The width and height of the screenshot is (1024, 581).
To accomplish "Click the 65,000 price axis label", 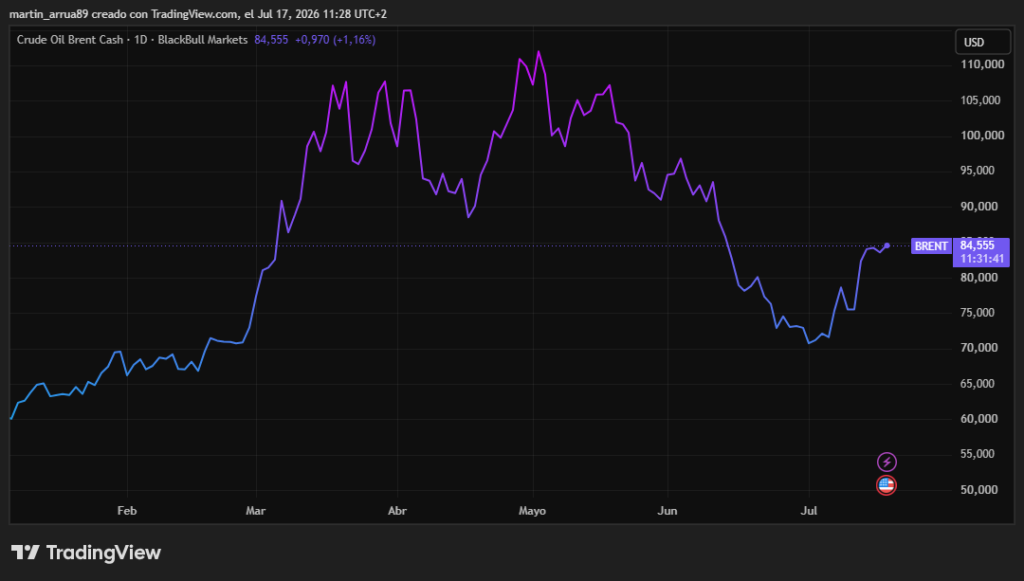I will tap(978, 383).
